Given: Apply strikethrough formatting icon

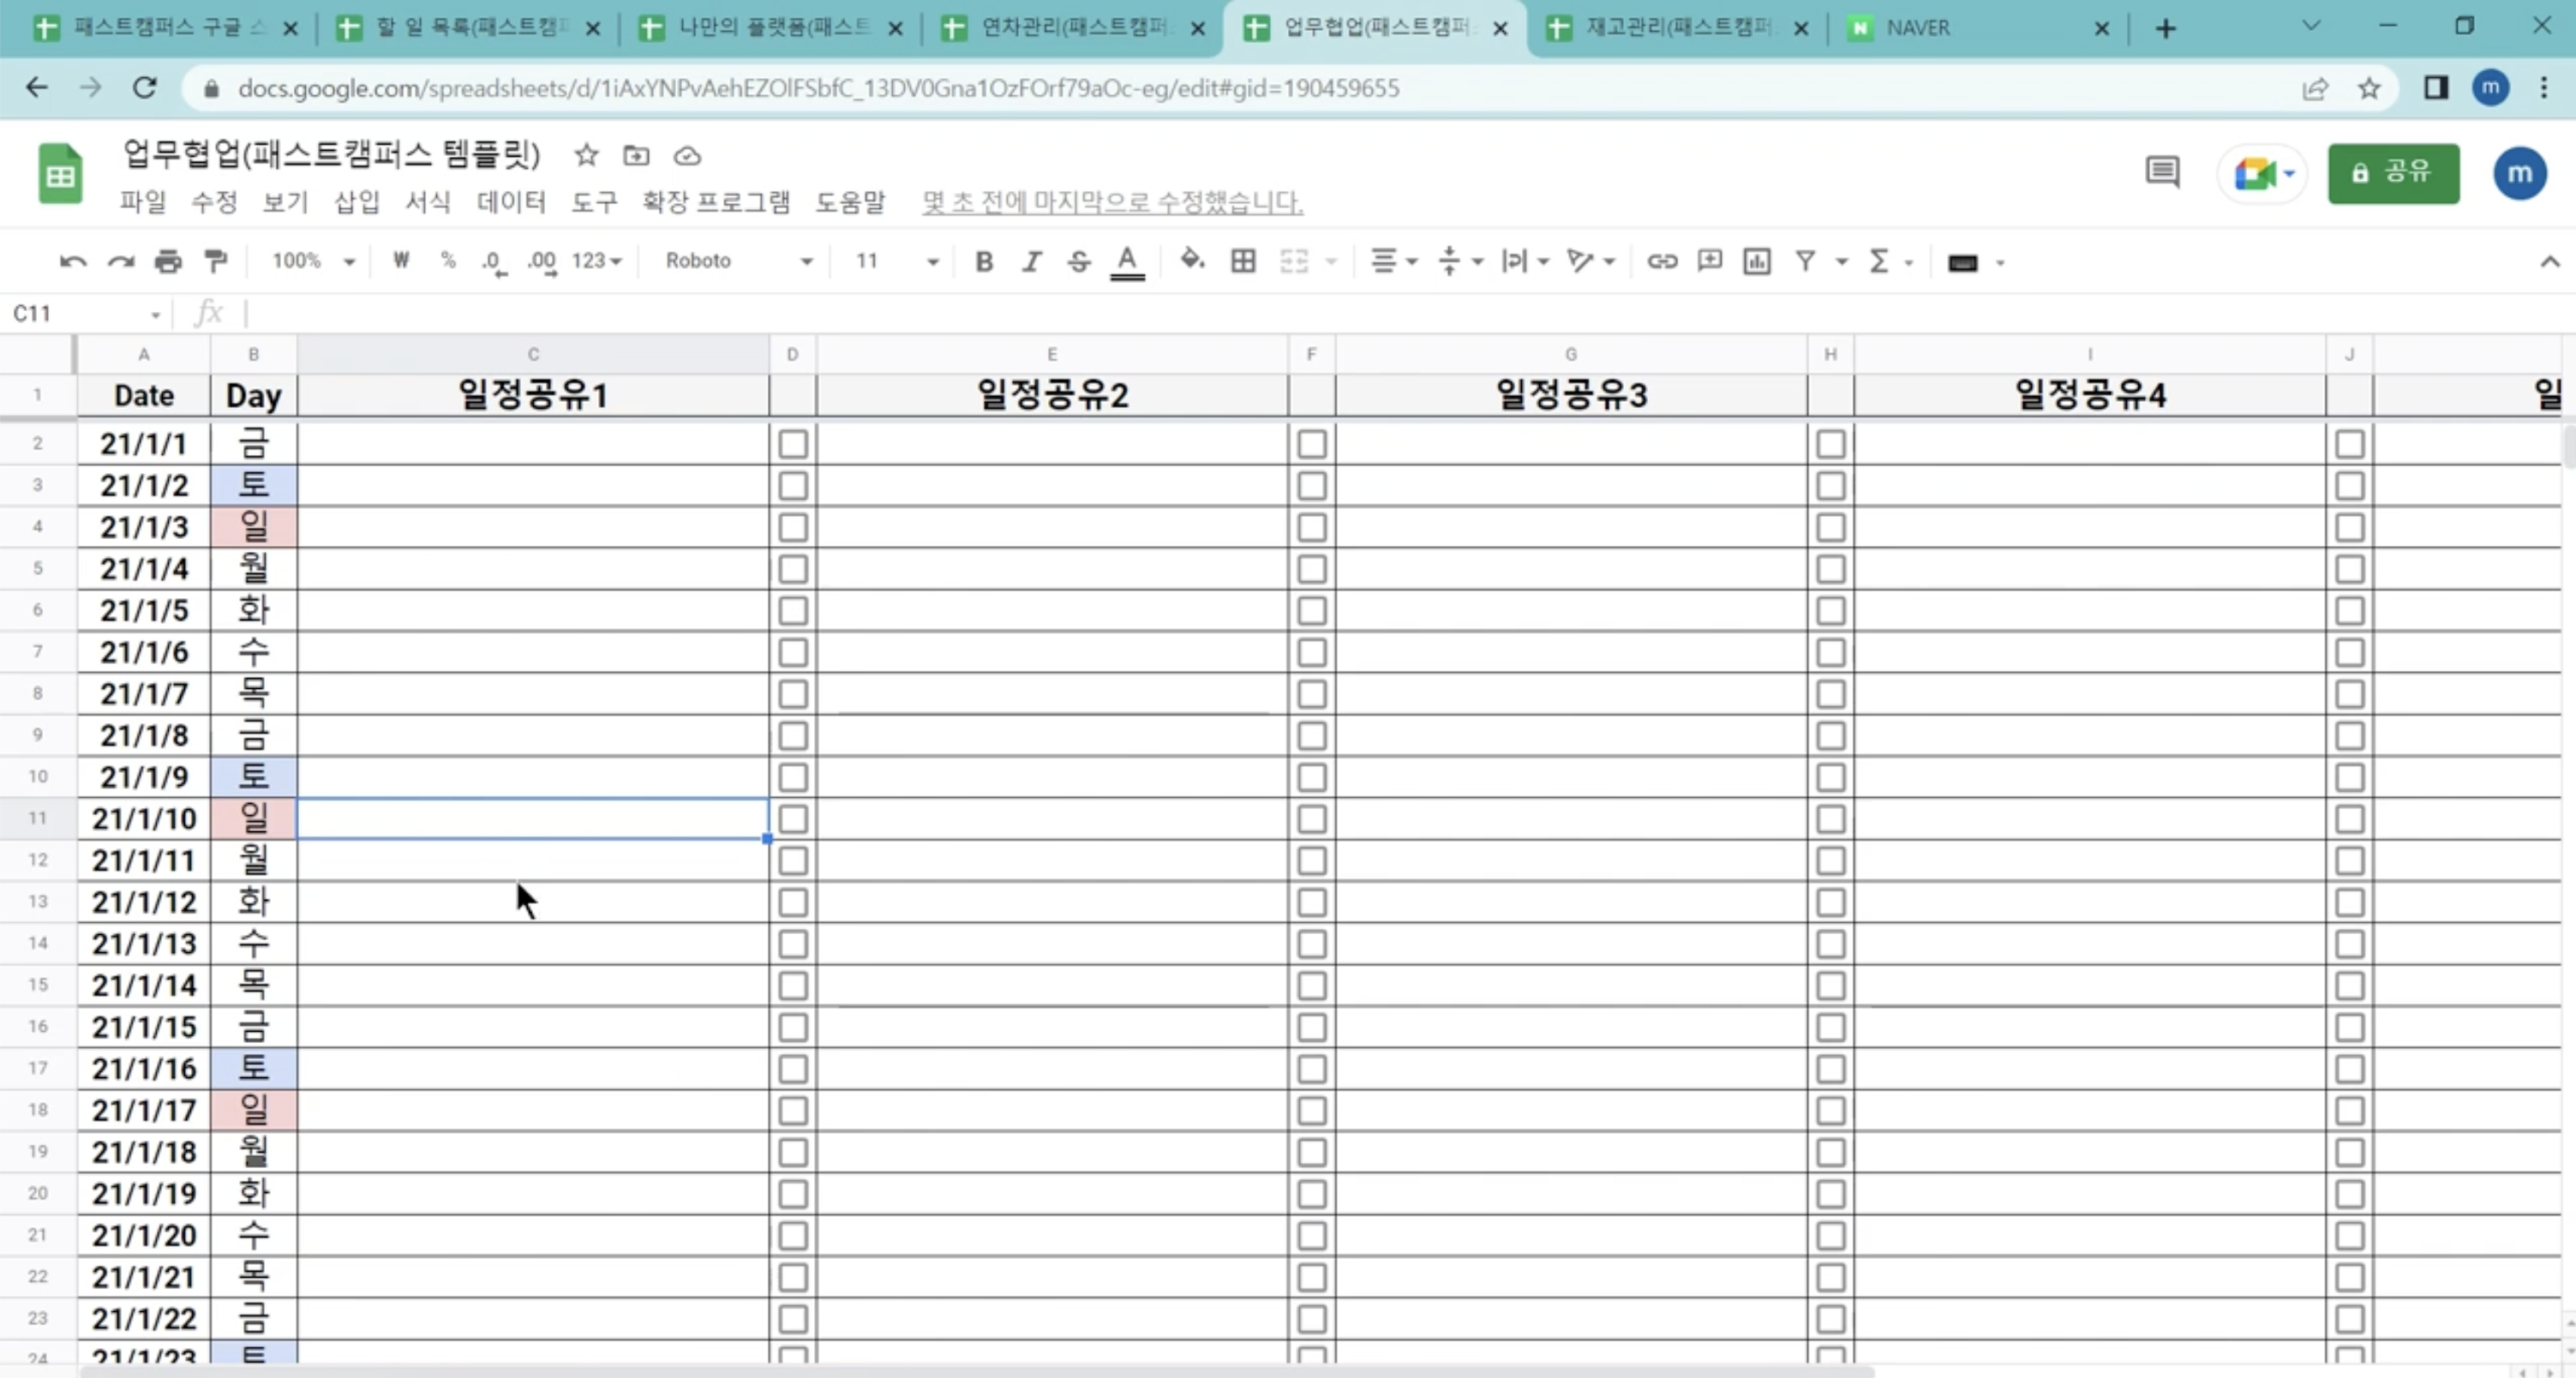Looking at the screenshot, I should (x=1078, y=261).
